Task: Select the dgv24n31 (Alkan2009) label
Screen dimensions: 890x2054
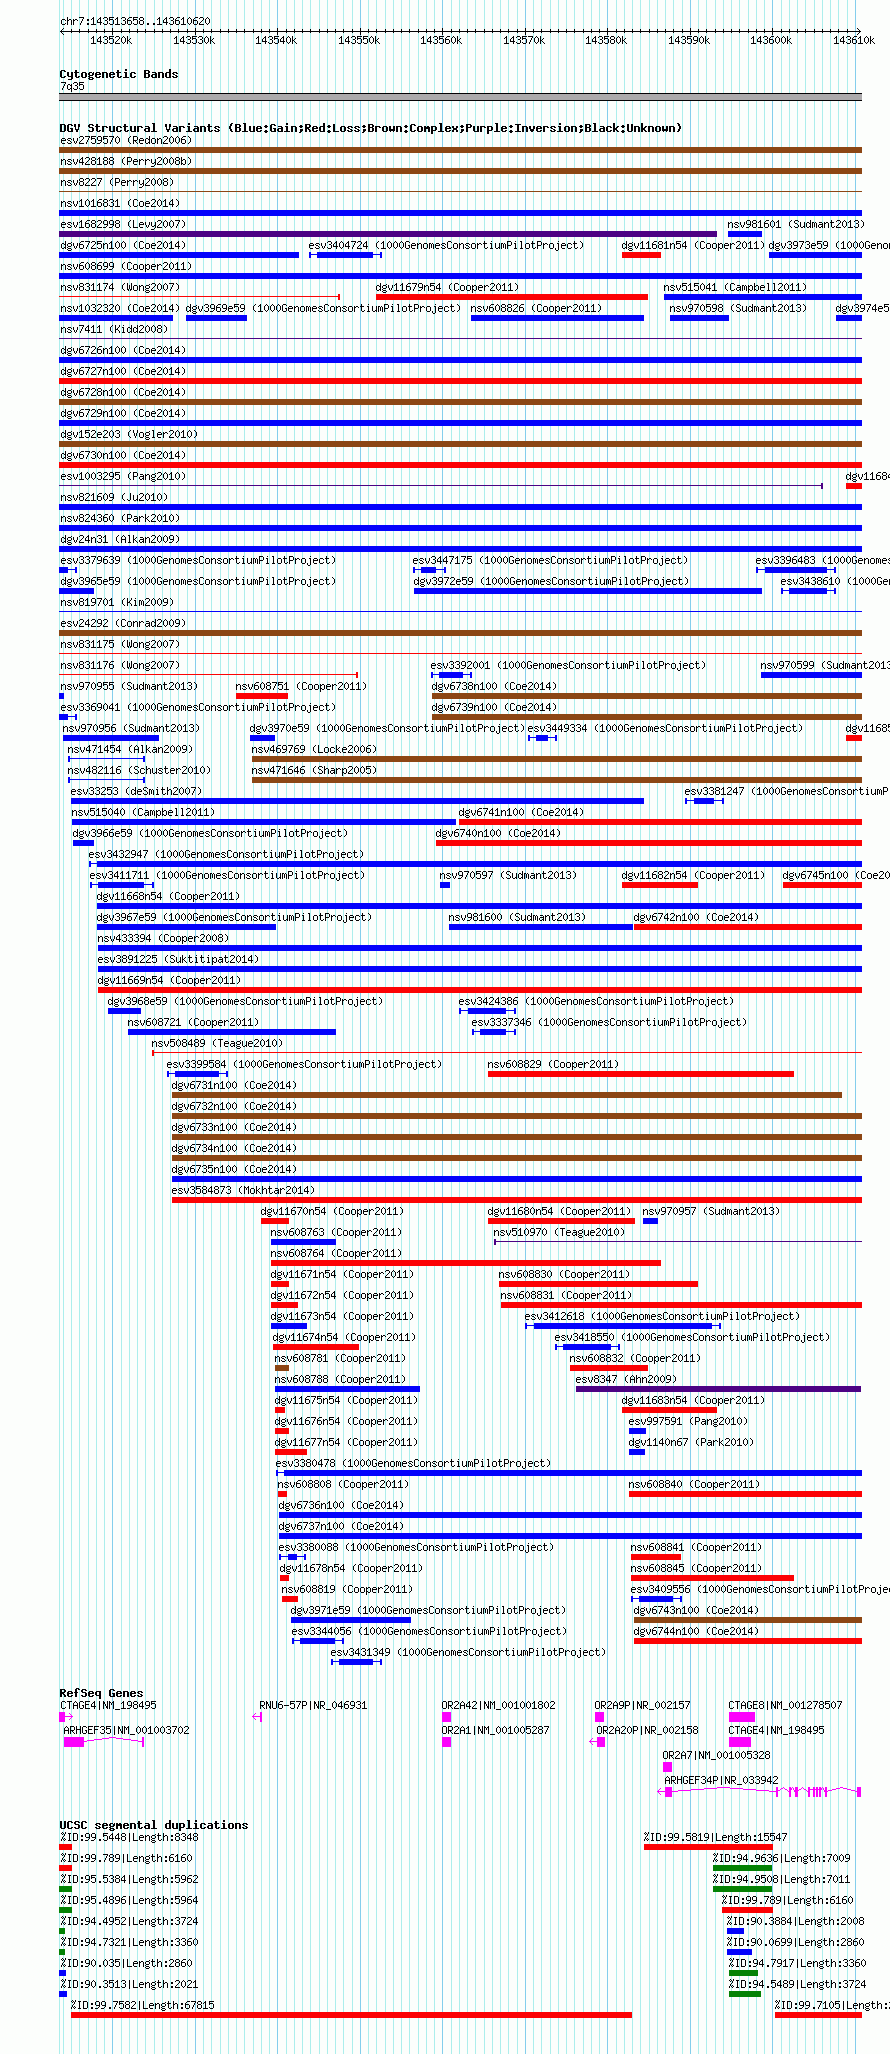Action: pyautogui.click(x=119, y=539)
